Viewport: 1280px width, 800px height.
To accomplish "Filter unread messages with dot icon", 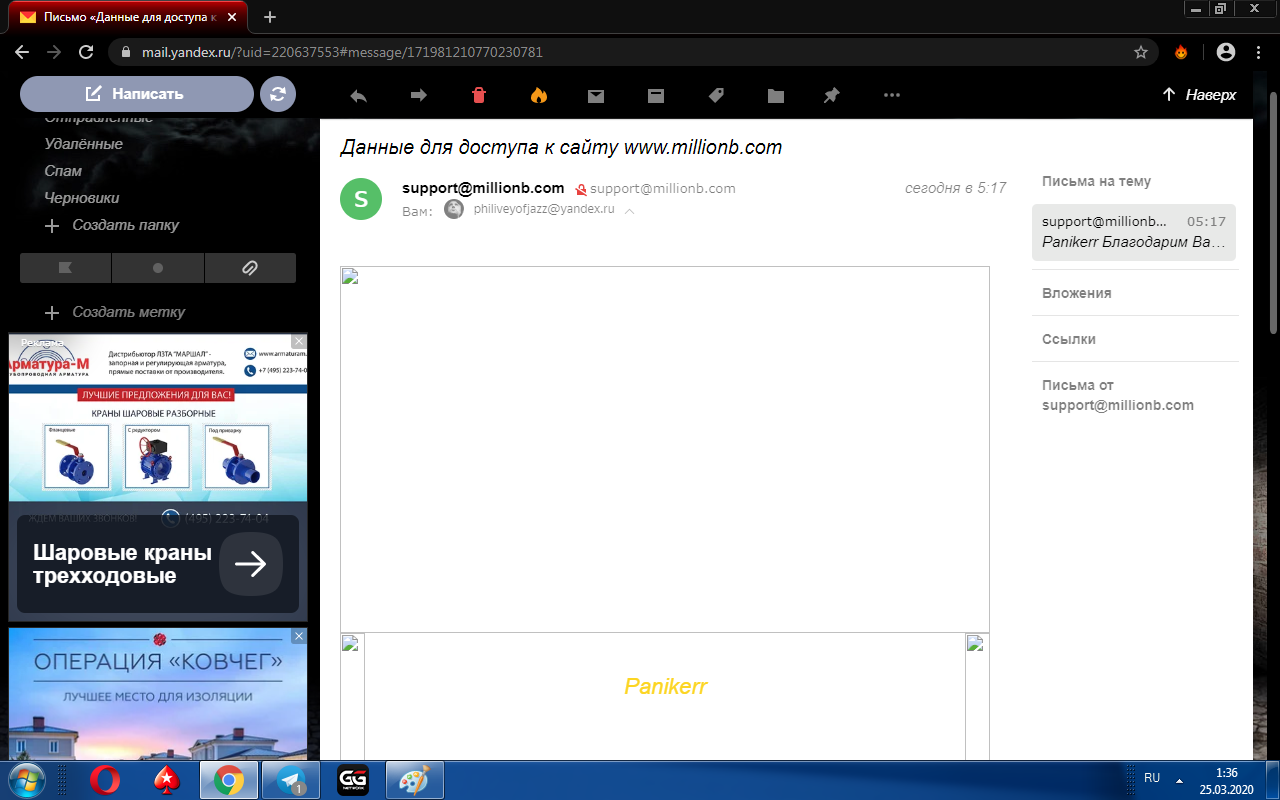I will pyautogui.click(x=158, y=268).
